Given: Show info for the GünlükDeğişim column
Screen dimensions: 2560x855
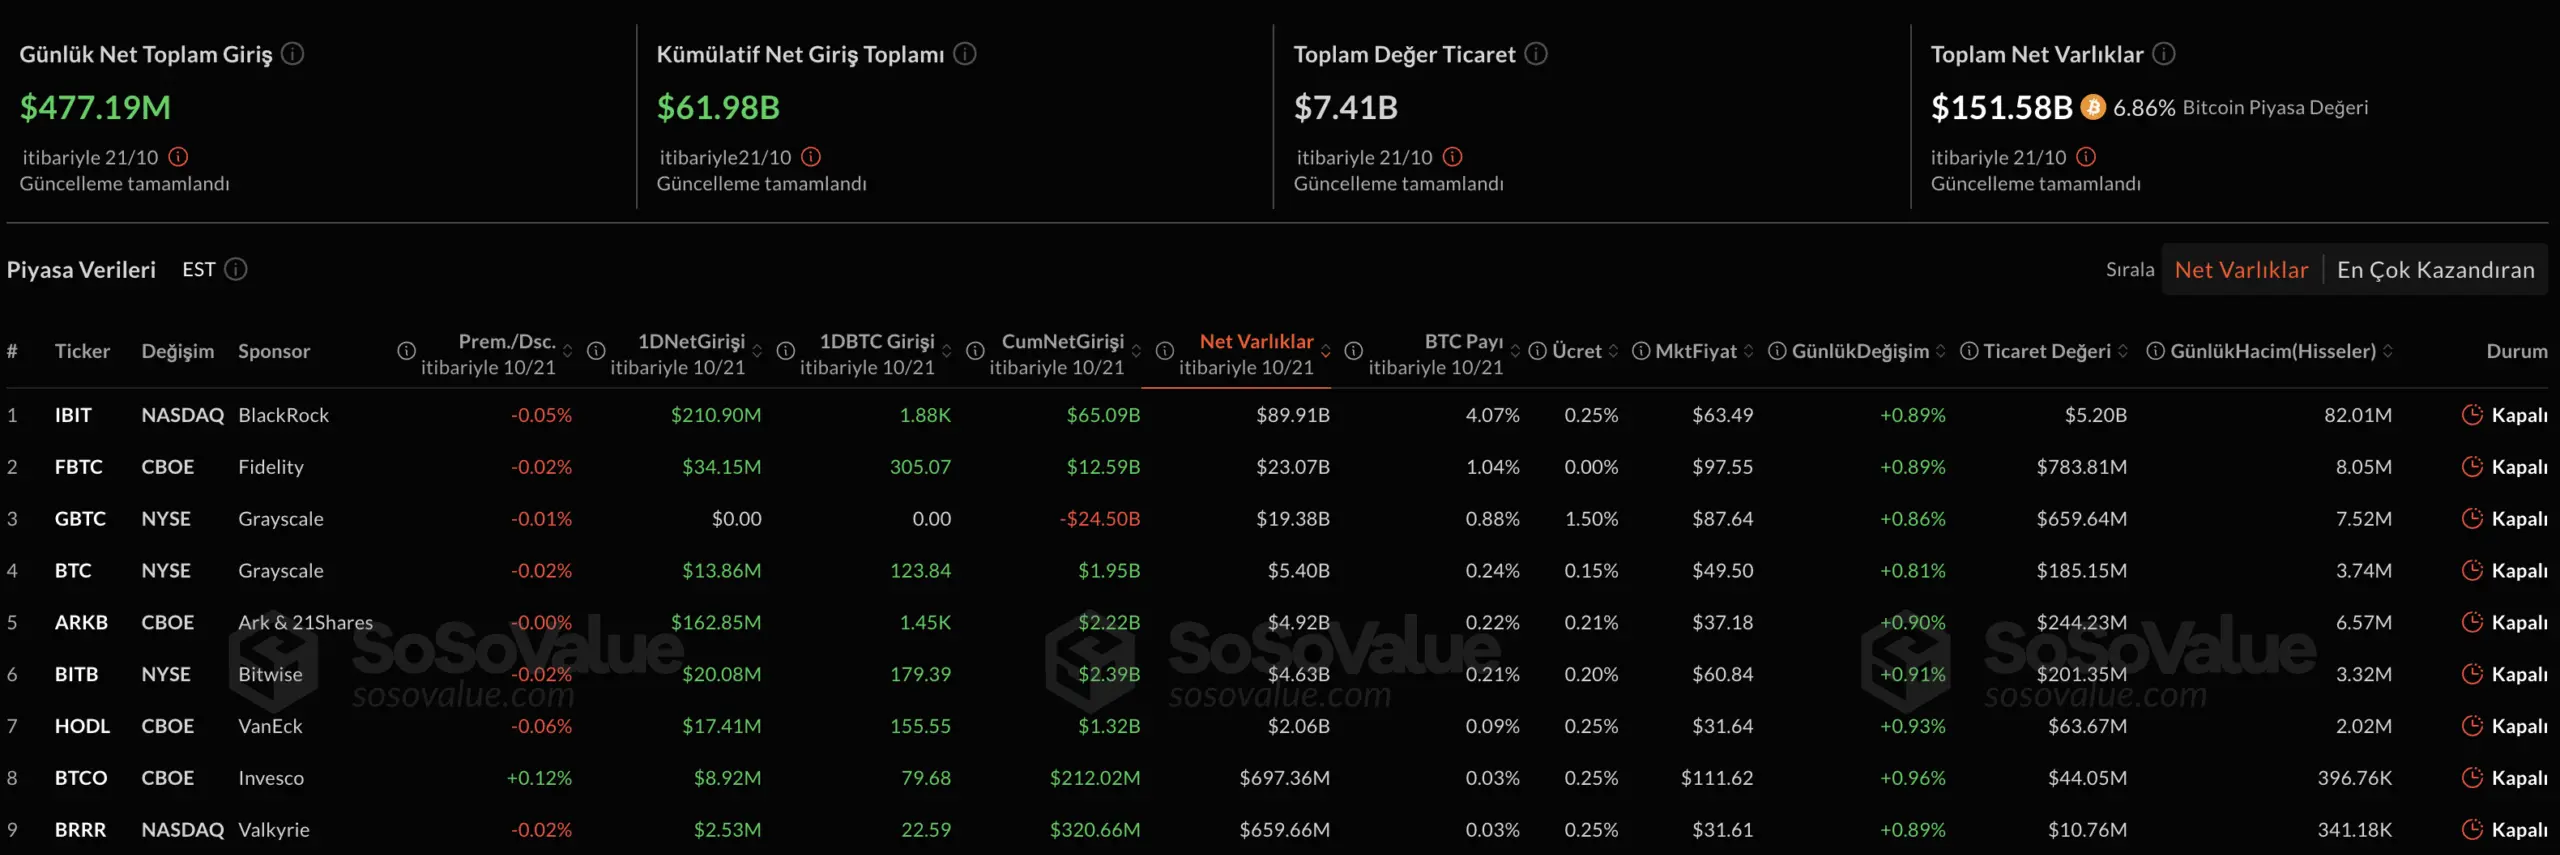Looking at the screenshot, I should [1777, 351].
